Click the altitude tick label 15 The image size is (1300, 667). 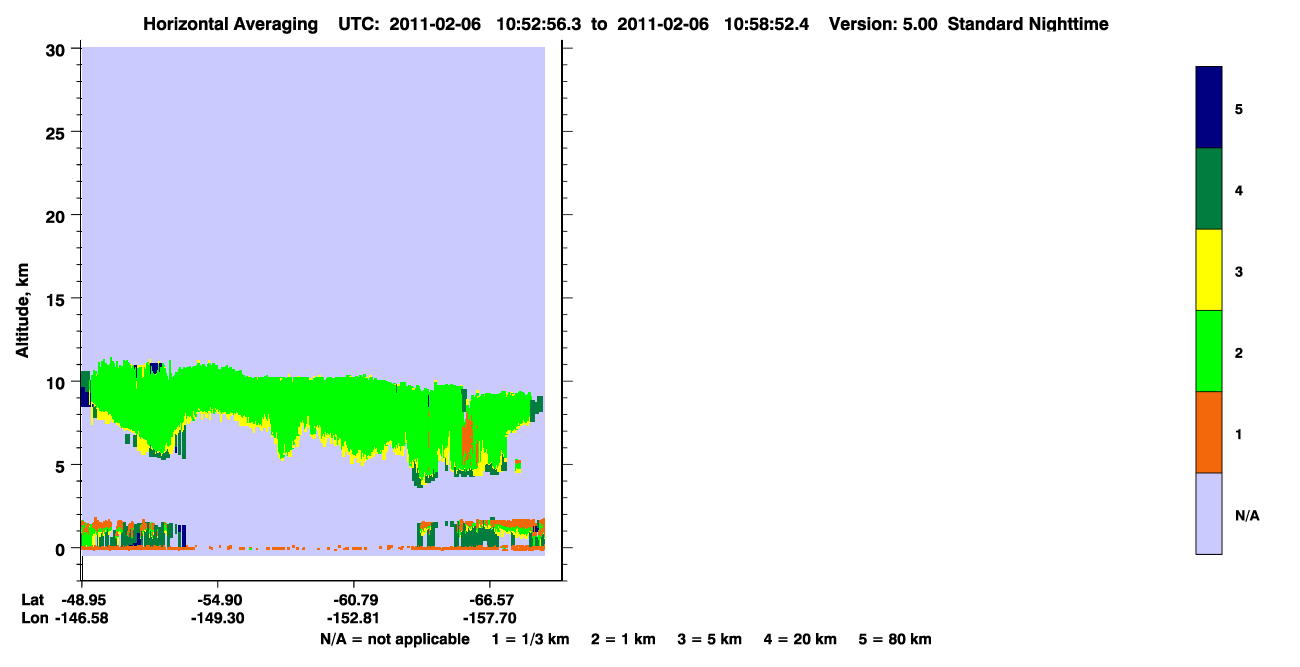[58, 298]
